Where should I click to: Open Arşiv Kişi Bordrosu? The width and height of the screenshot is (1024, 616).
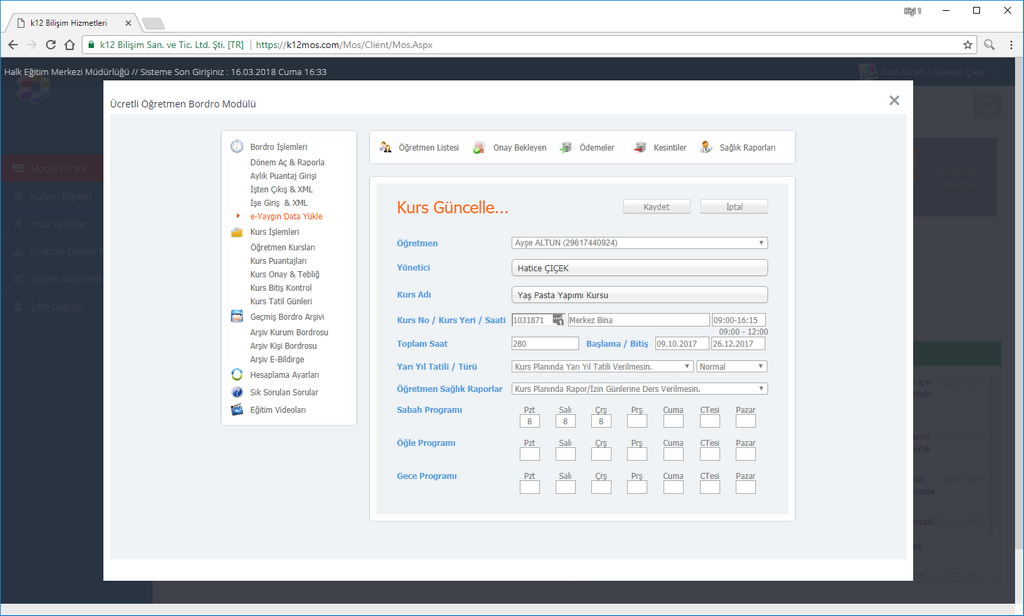tap(283, 346)
